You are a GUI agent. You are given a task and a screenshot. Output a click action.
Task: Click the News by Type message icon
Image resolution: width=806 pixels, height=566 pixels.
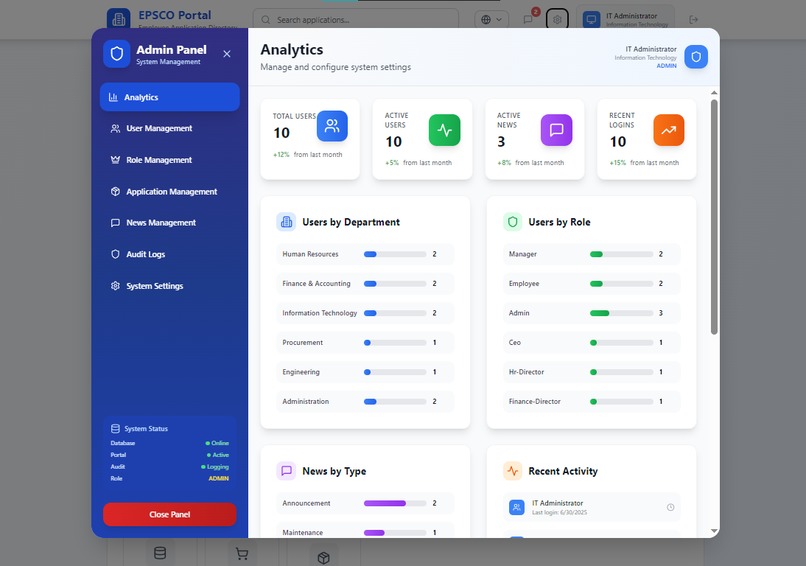tap(286, 471)
